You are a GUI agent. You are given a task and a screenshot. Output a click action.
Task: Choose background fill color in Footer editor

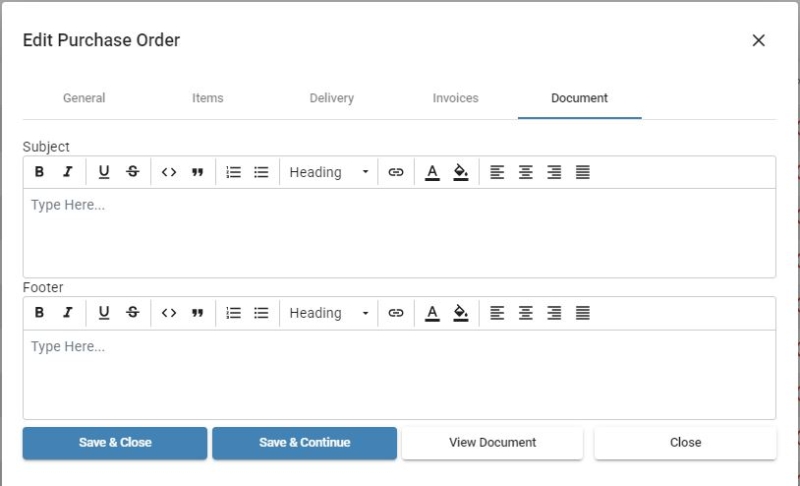(x=461, y=313)
